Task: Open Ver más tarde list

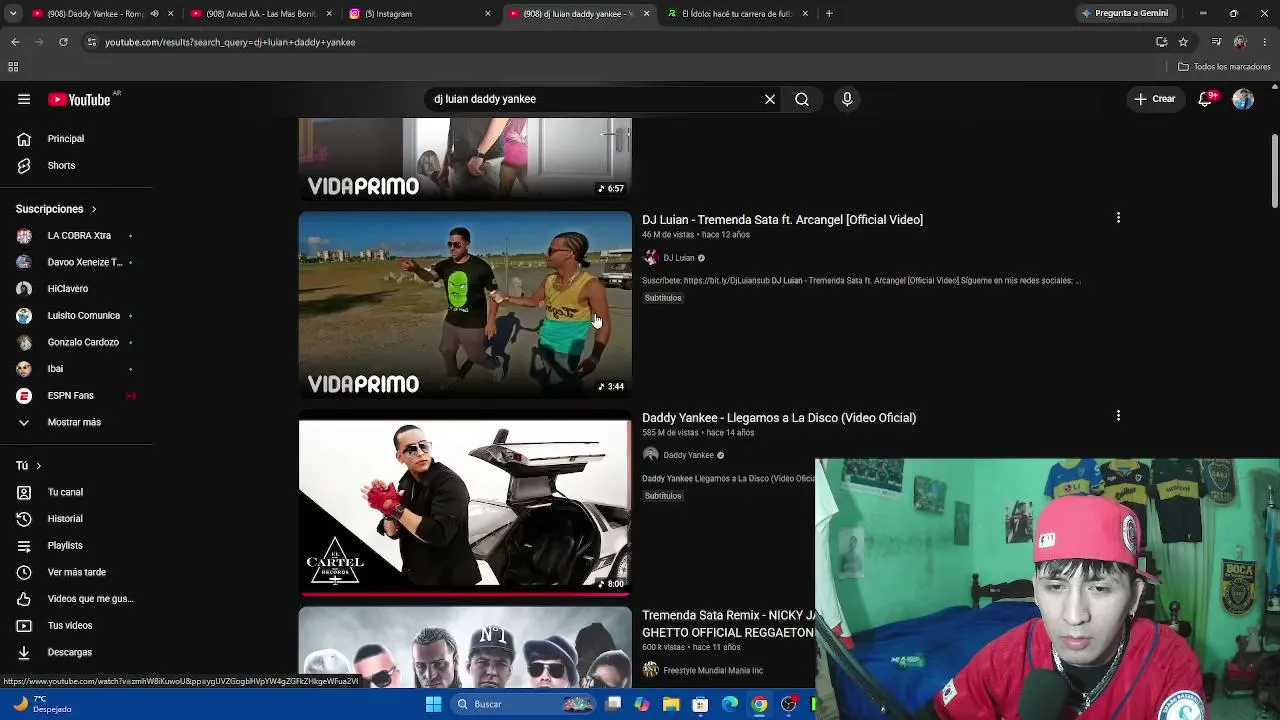Action: (77, 572)
